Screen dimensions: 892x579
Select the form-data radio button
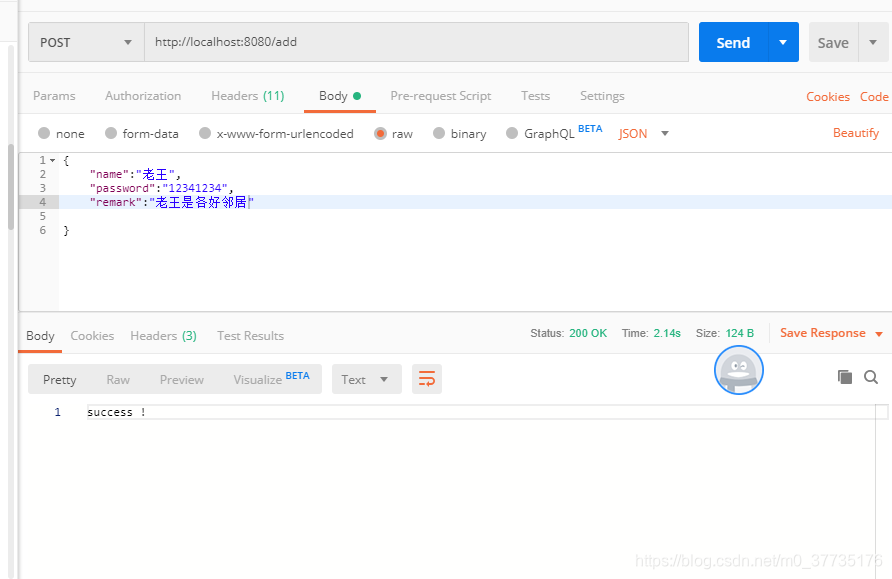[x=111, y=133]
